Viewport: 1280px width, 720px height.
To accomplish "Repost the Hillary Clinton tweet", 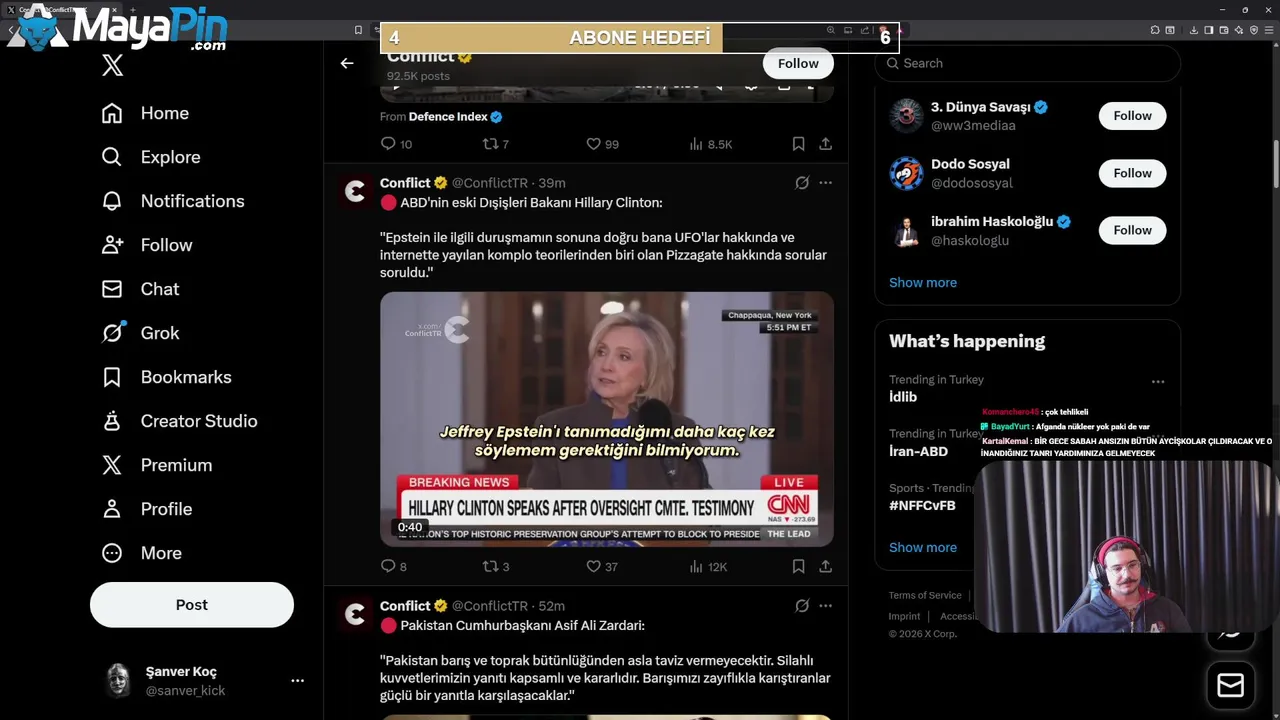I will [x=490, y=566].
